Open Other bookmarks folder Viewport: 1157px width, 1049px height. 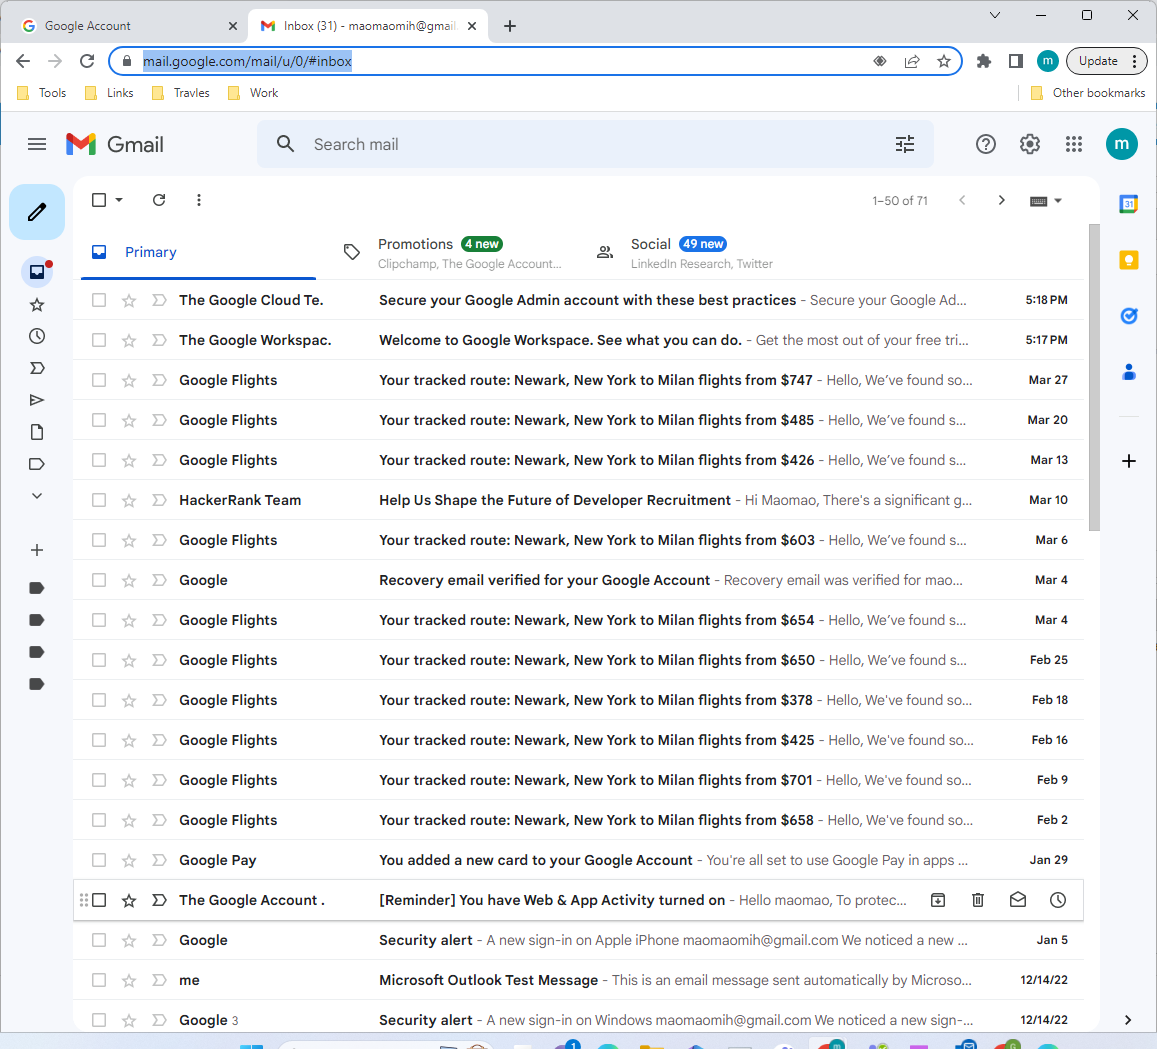(x=1088, y=93)
